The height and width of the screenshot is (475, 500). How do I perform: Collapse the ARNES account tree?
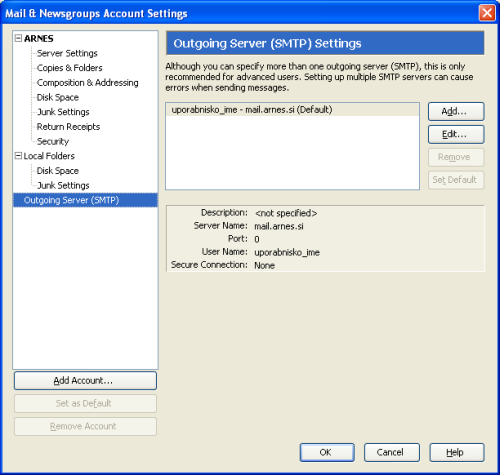(18, 38)
